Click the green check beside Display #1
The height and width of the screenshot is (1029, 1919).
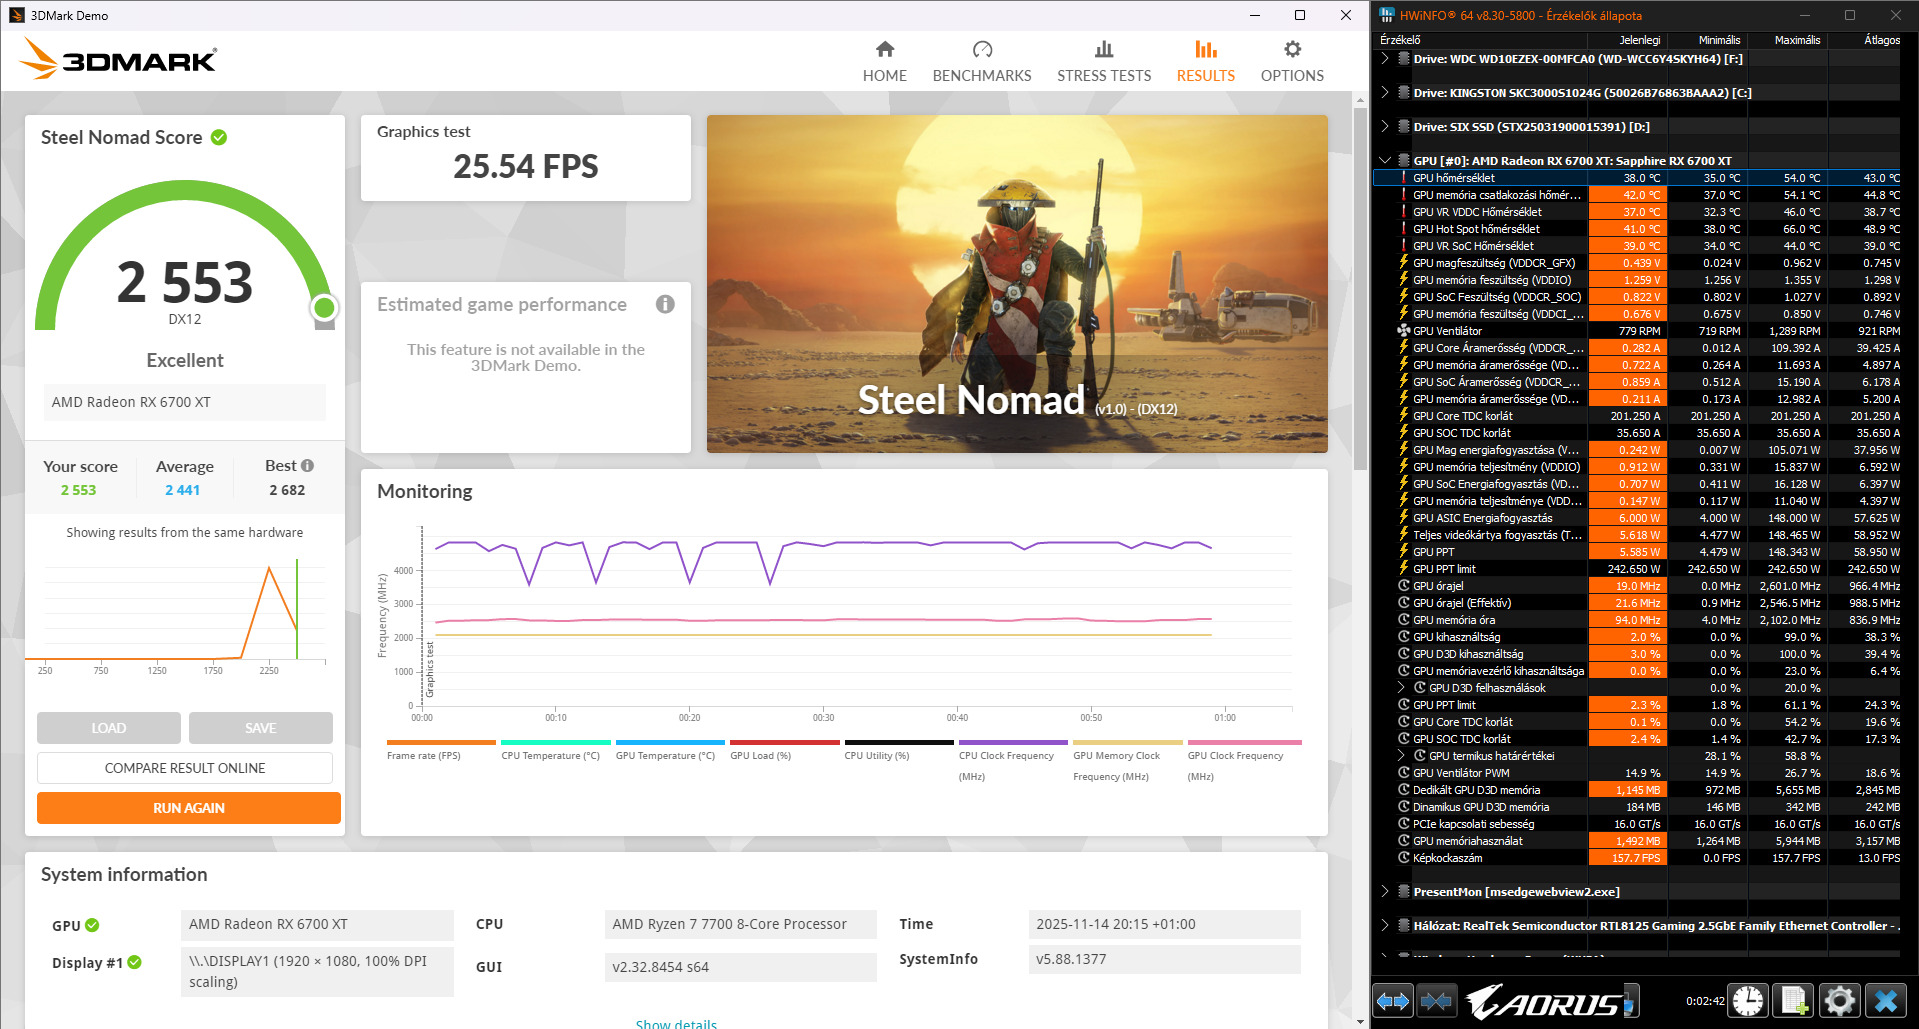tap(134, 962)
